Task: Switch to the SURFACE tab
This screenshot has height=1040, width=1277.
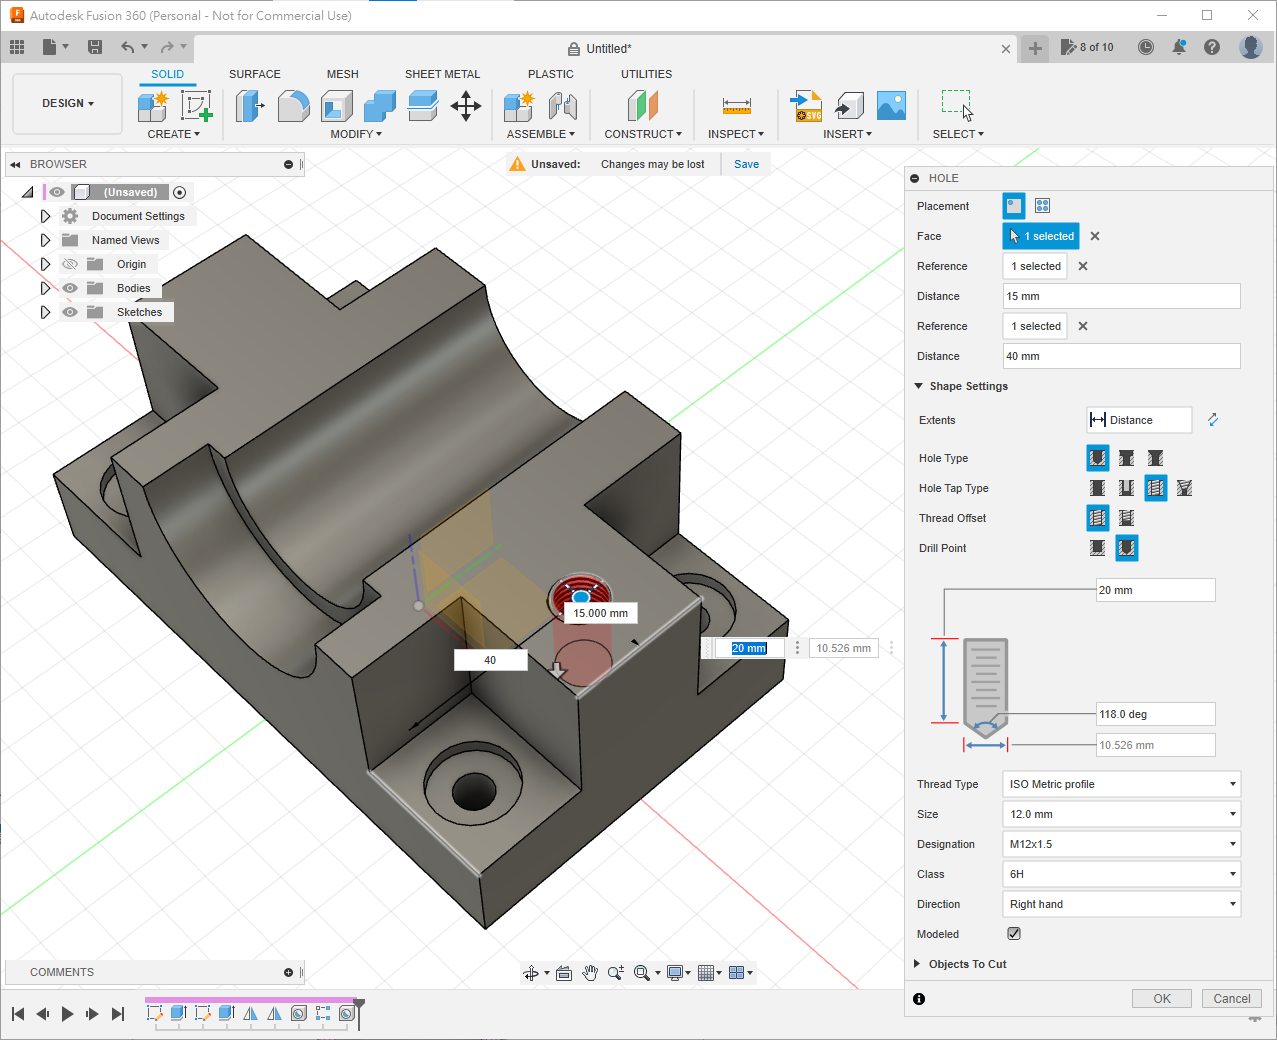Action: (254, 74)
